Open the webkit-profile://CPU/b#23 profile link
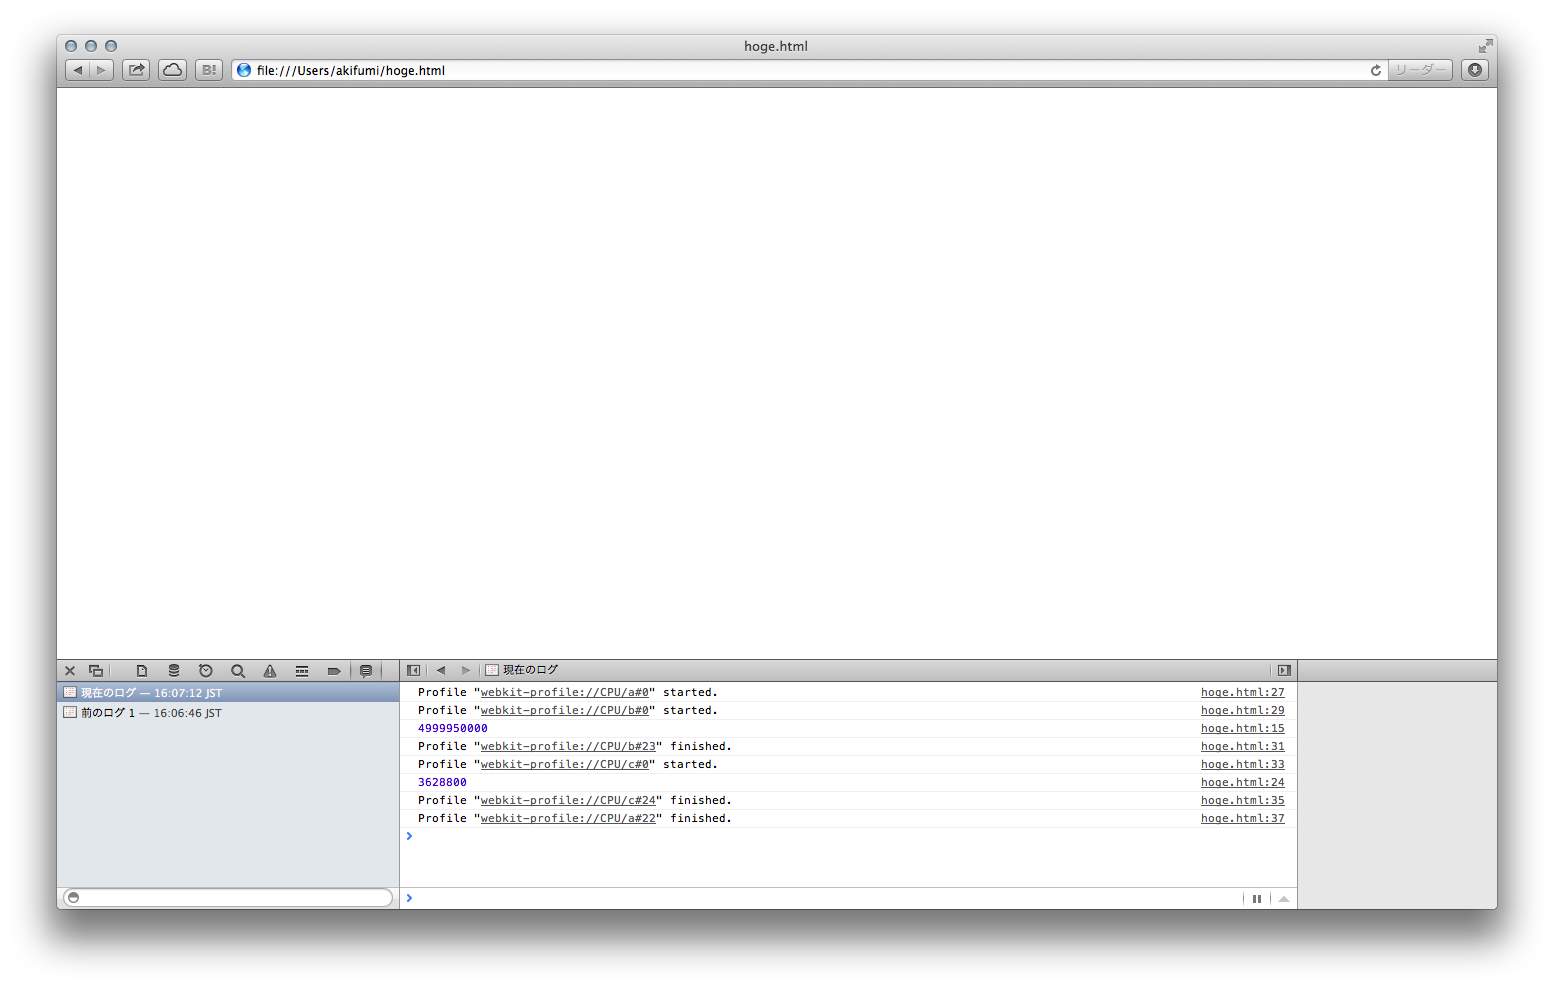Screen dimensions: 1554x988 tap(568, 746)
